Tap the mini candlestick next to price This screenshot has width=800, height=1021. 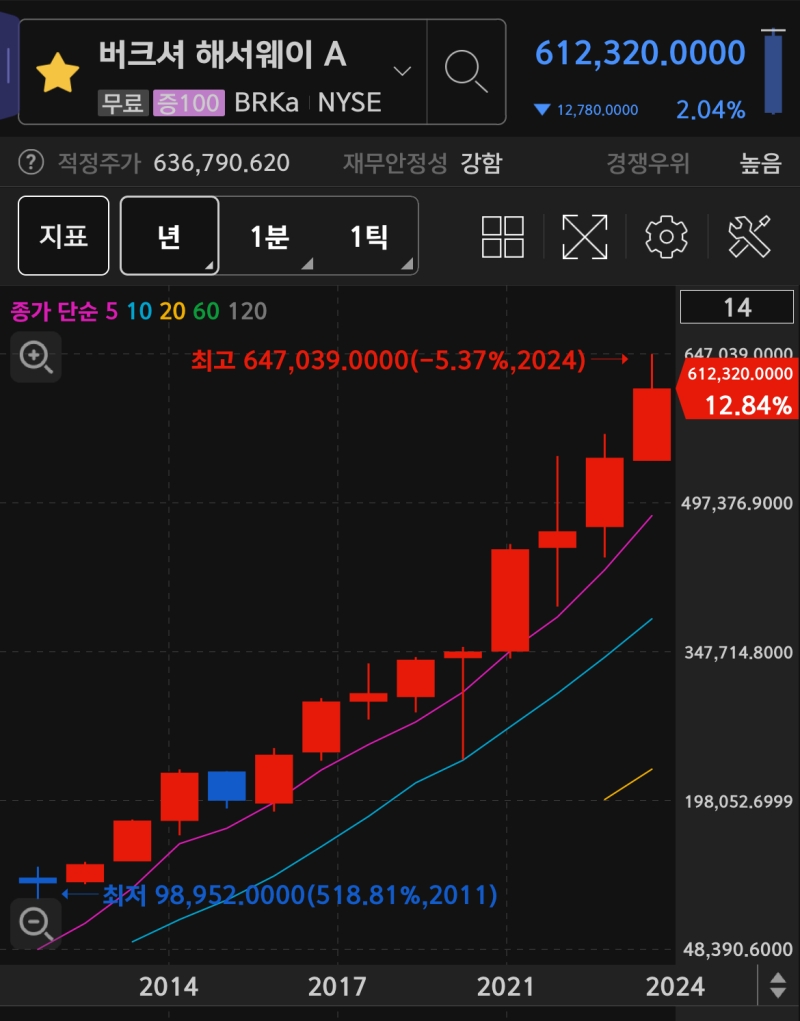[773, 71]
